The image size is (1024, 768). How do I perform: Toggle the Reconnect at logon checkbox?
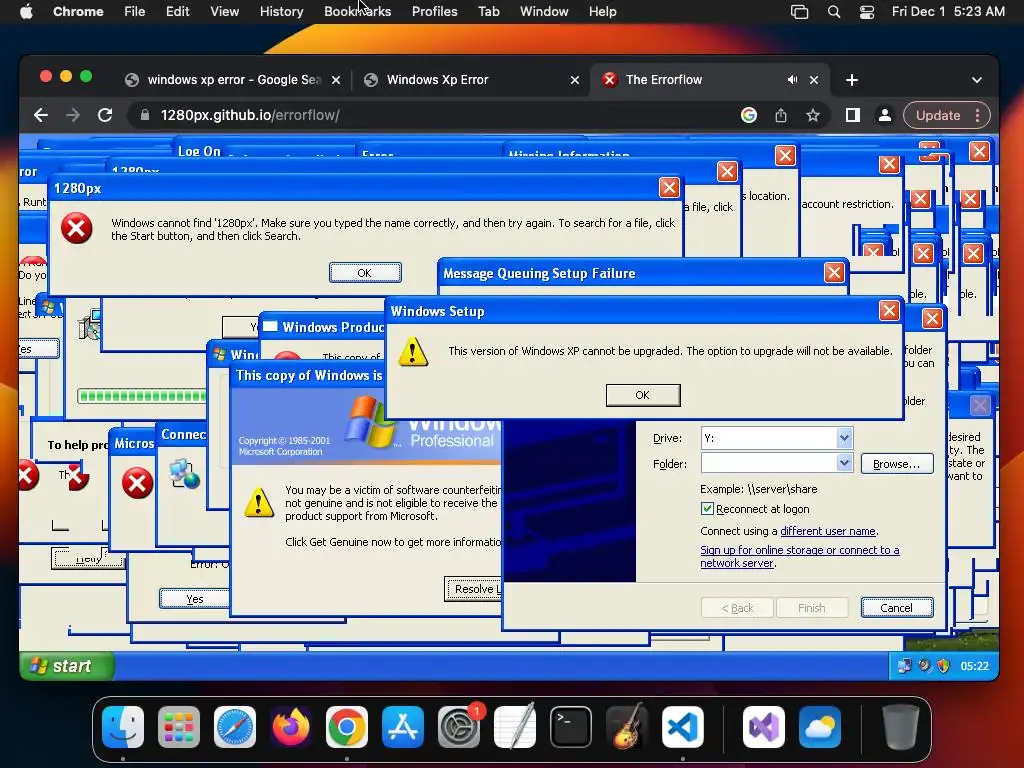click(x=707, y=509)
